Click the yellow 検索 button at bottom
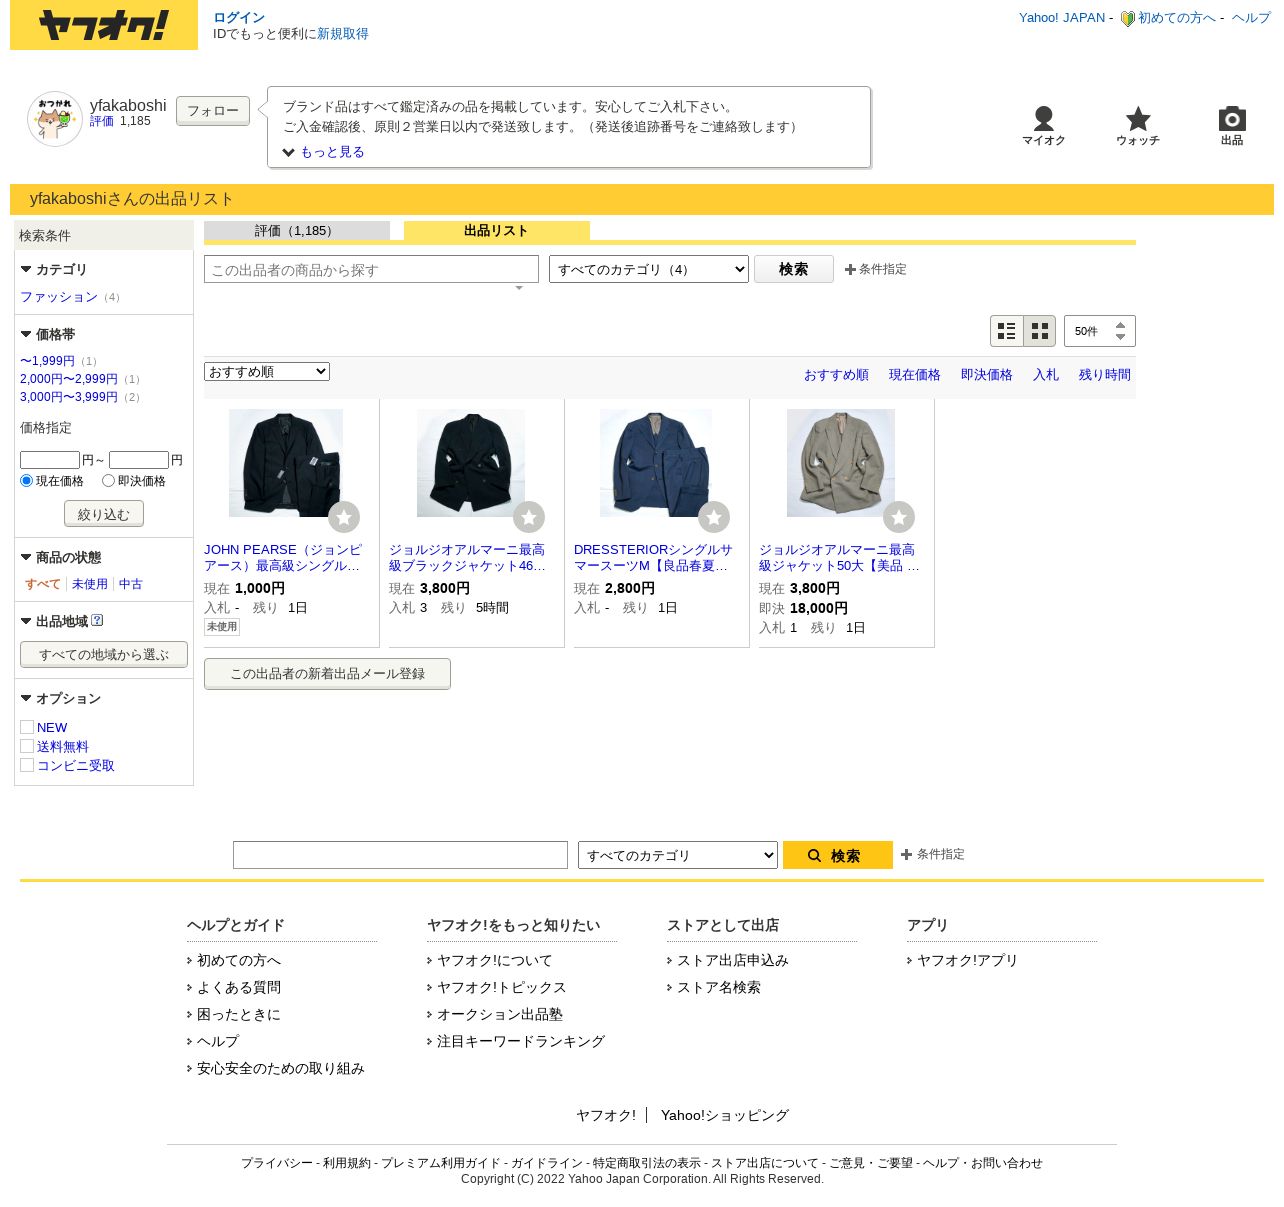Screen dimensions: 1284x1207 (x=838, y=855)
